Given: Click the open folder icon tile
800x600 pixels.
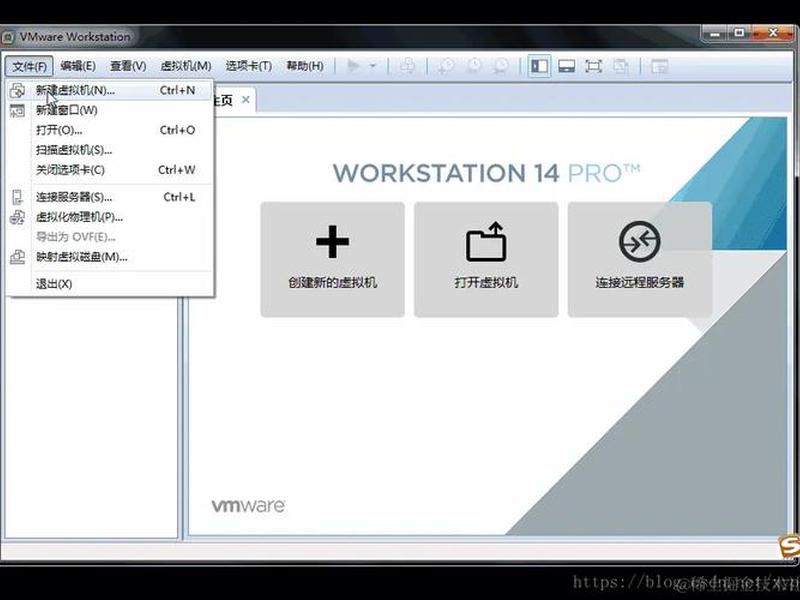Looking at the screenshot, I should pyautogui.click(x=486, y=241).
